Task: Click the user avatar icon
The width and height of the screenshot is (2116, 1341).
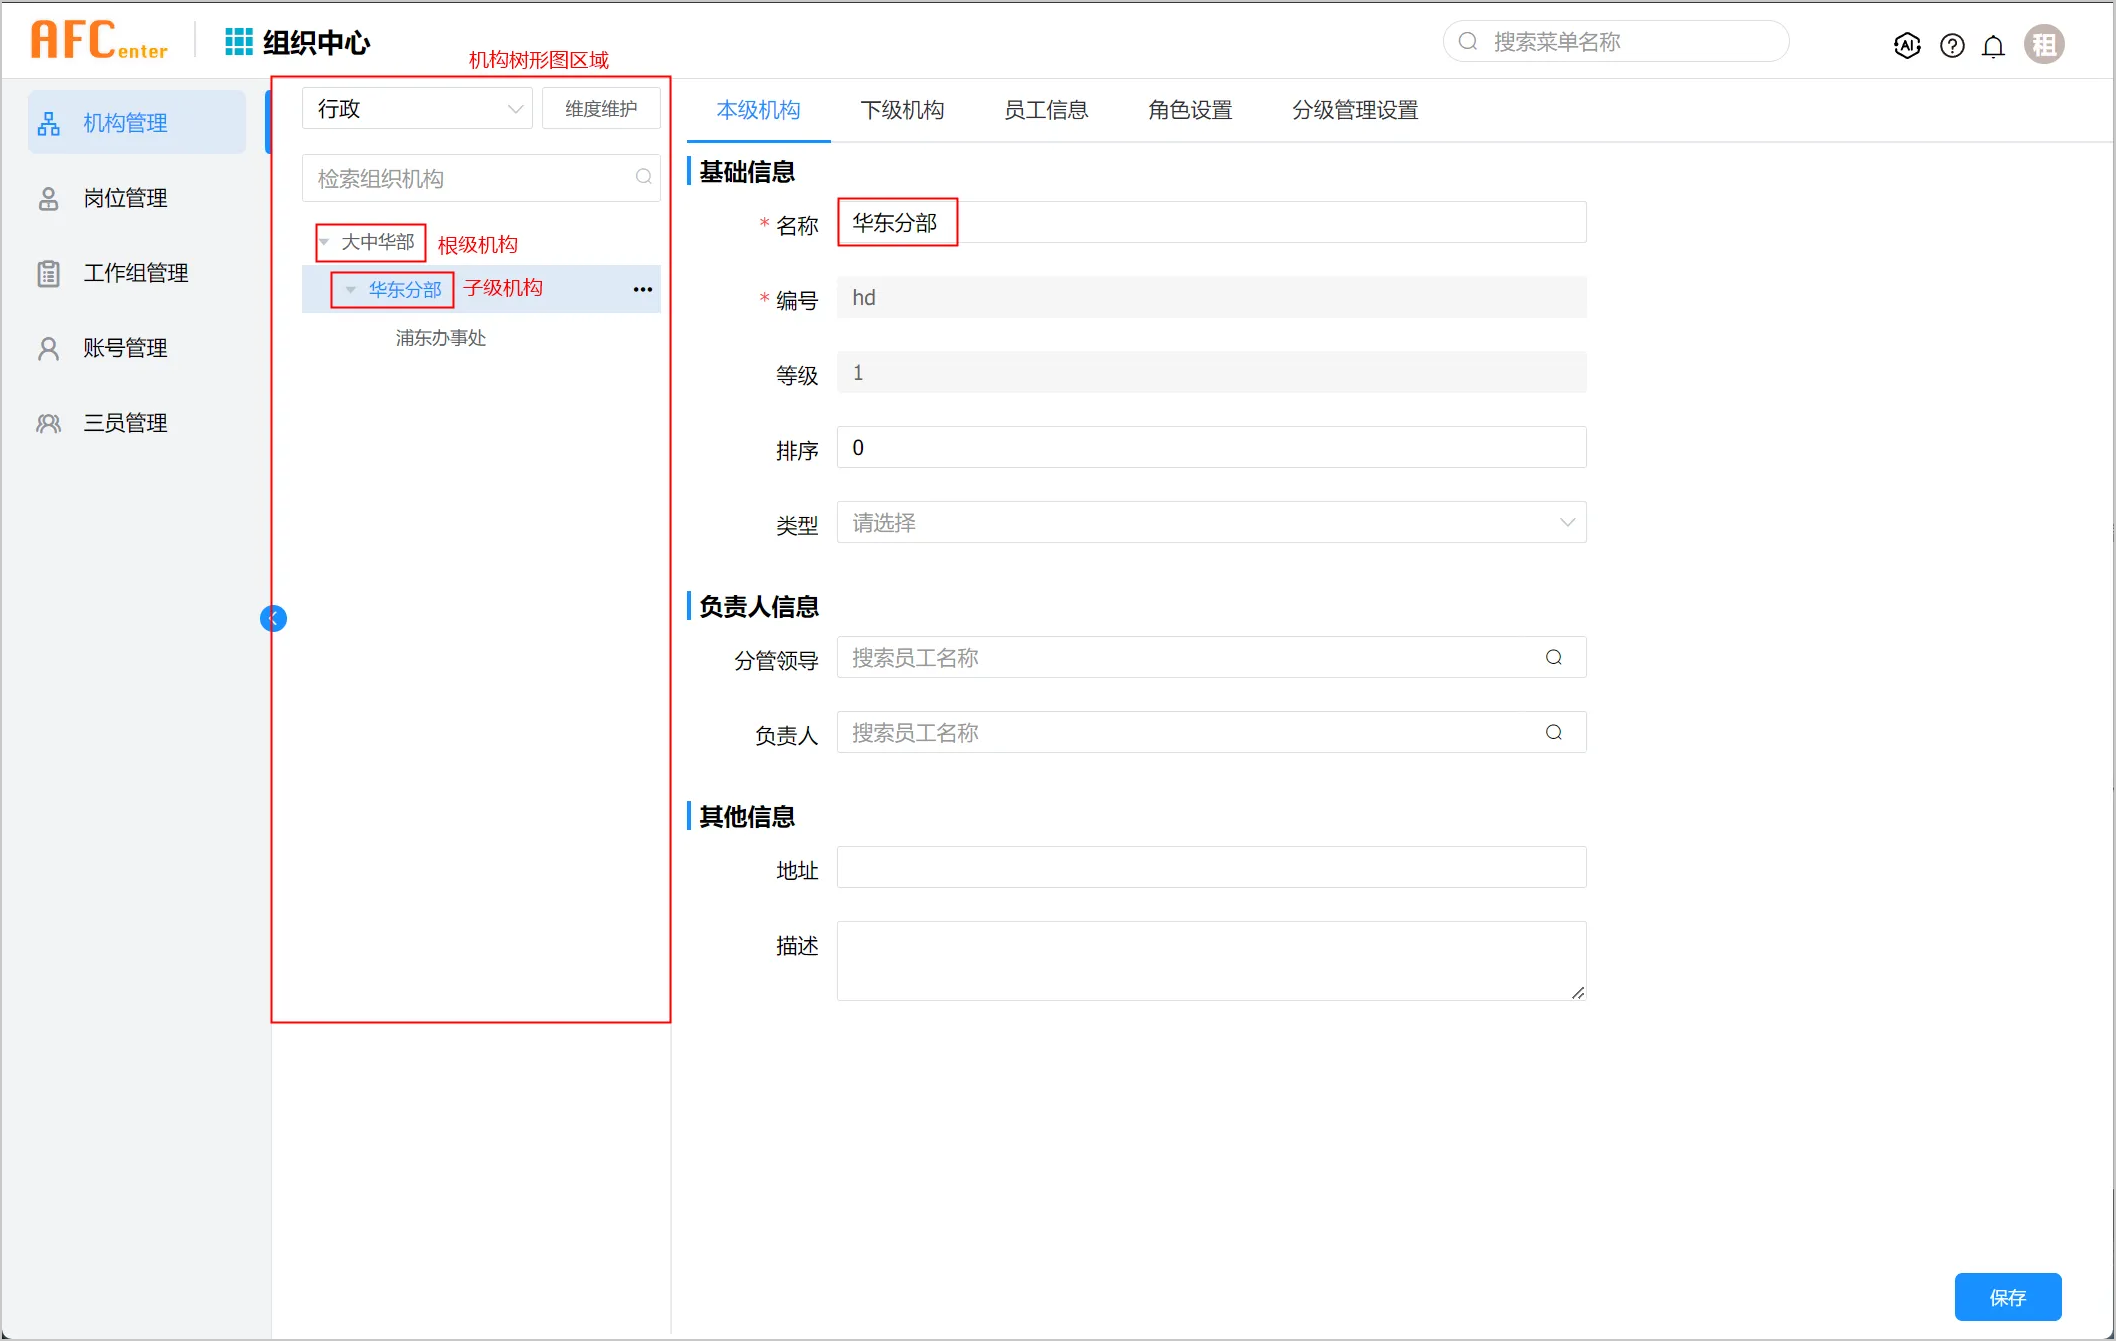Action: point(2044,44)
